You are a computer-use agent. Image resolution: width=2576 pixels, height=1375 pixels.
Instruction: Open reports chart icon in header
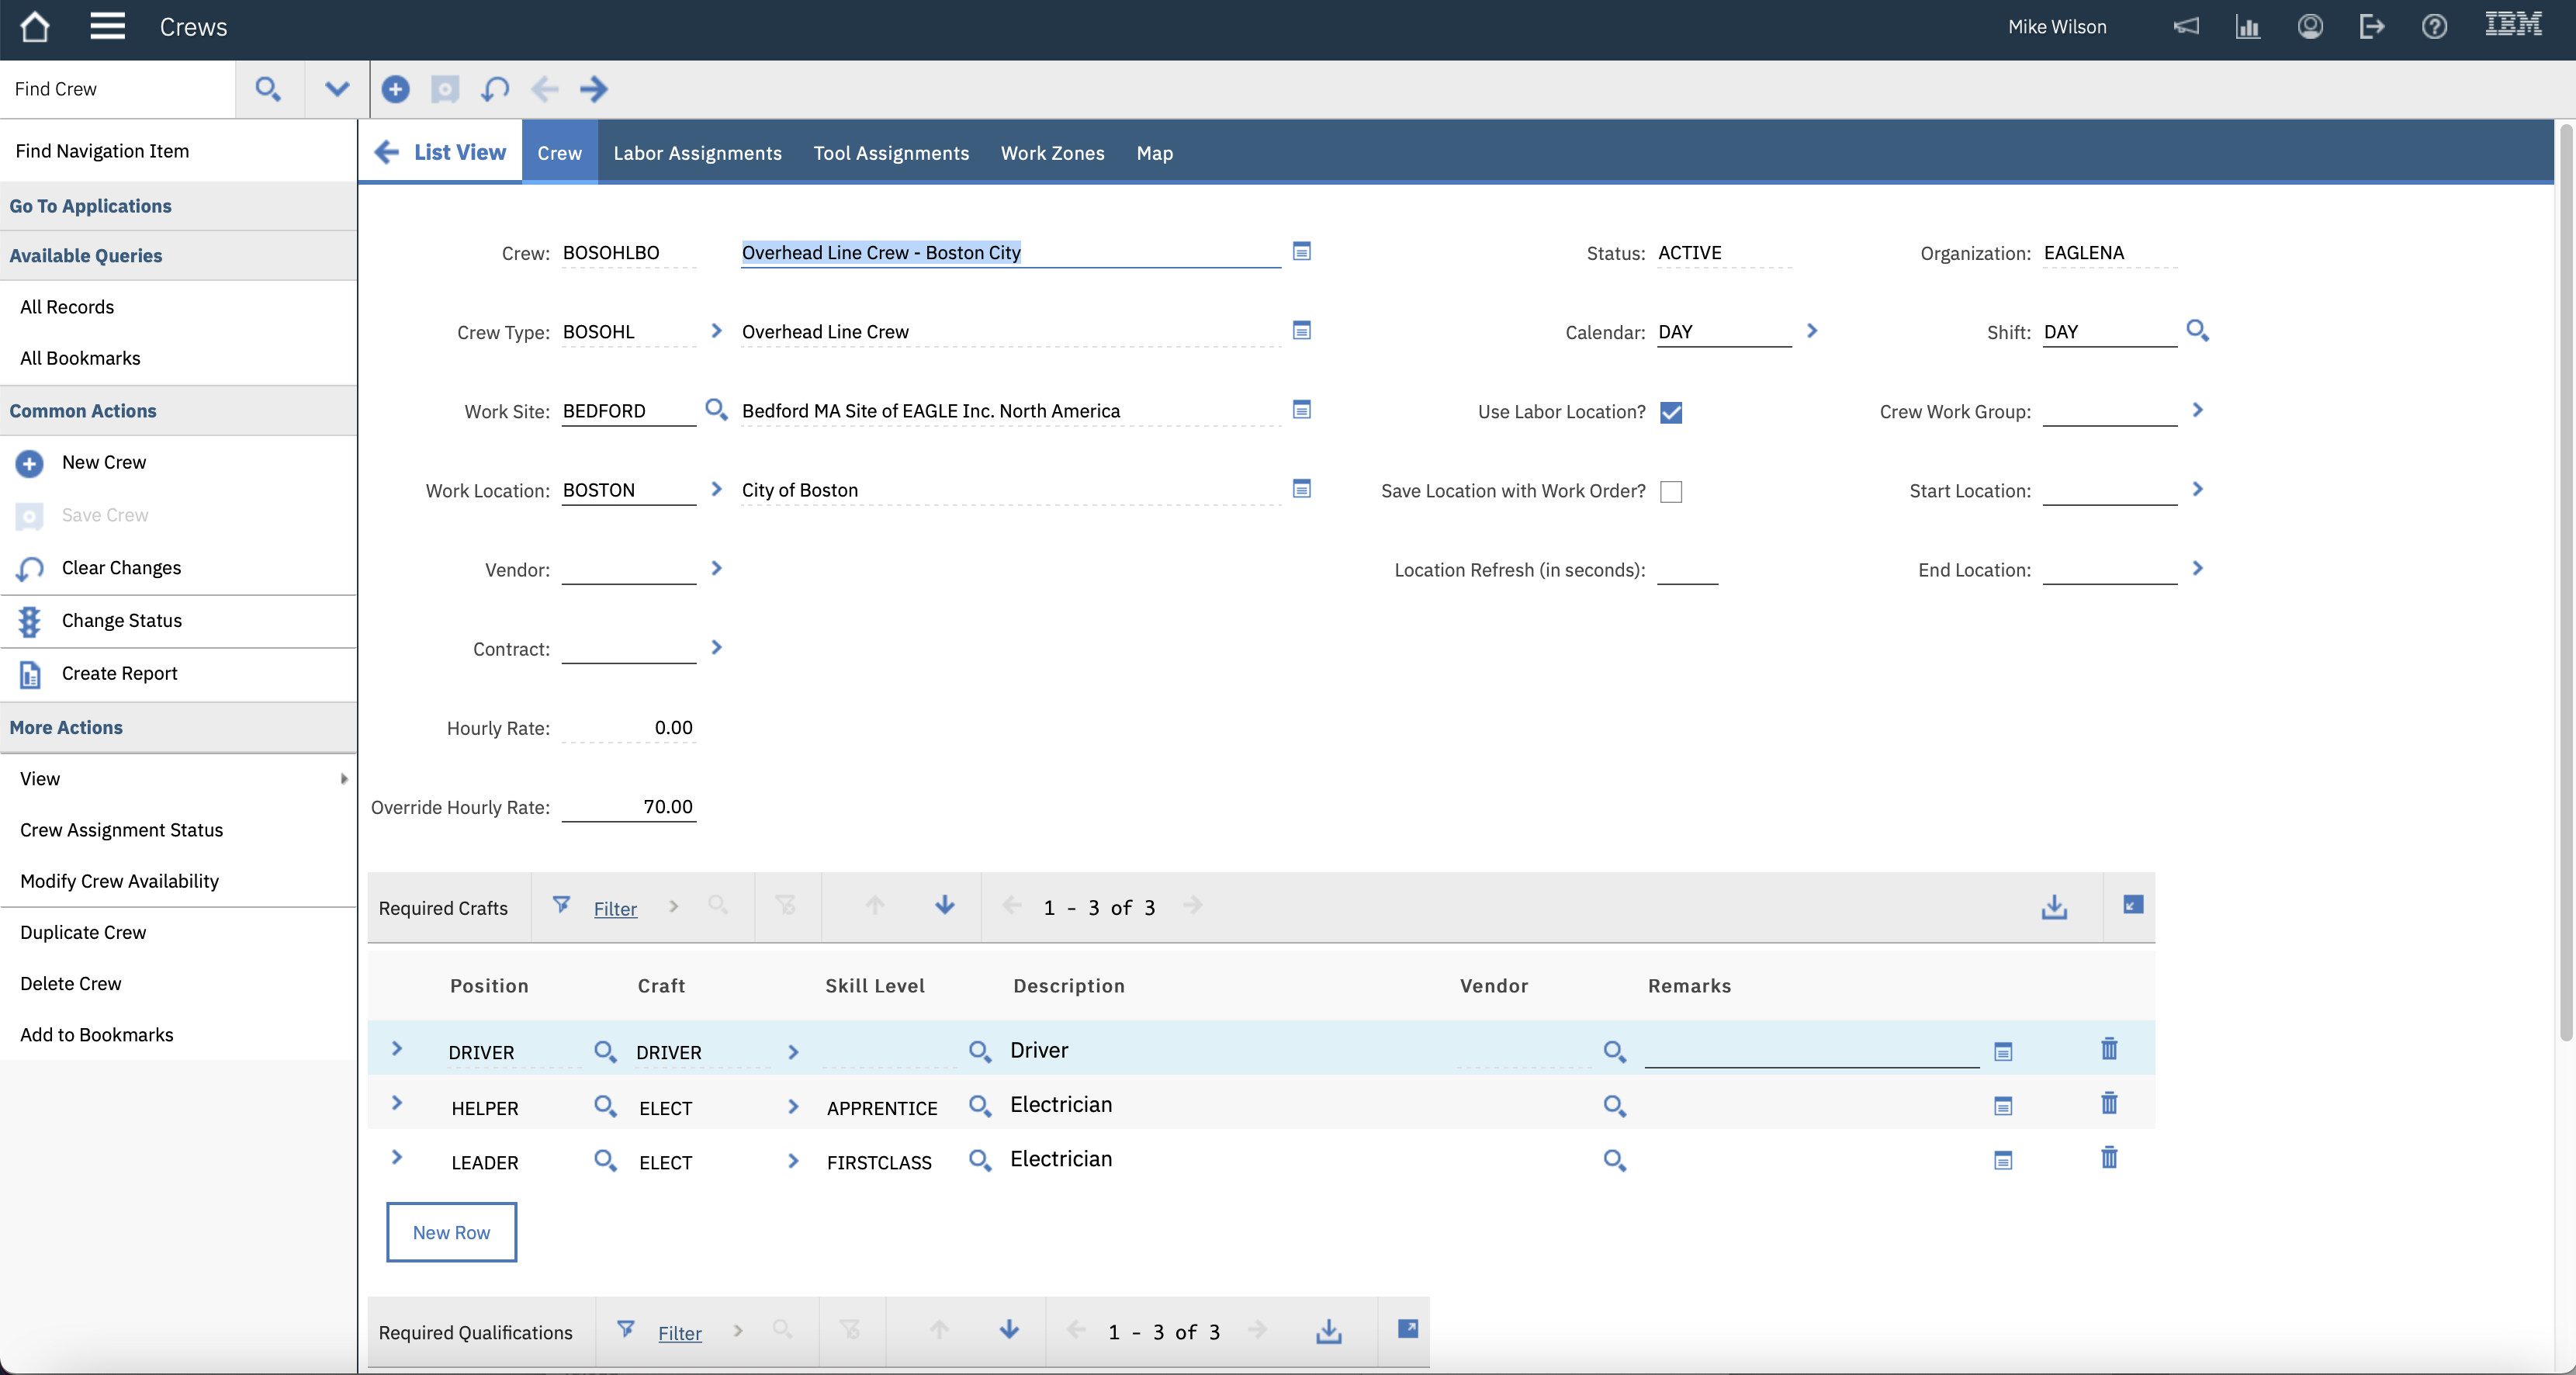click(x=2248, y=27)
